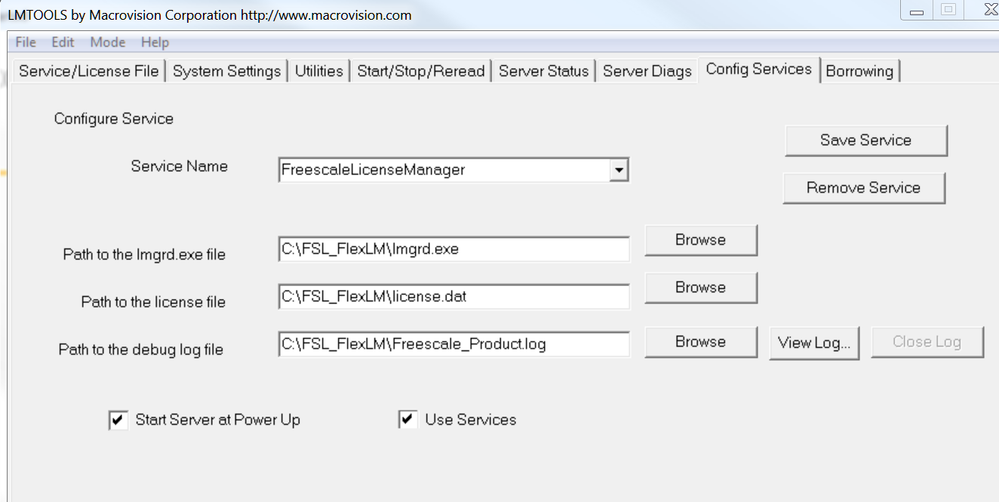This screenshot has height=502, width=999.
Task: Open the Help menu
Action: [x=155, y=42]
